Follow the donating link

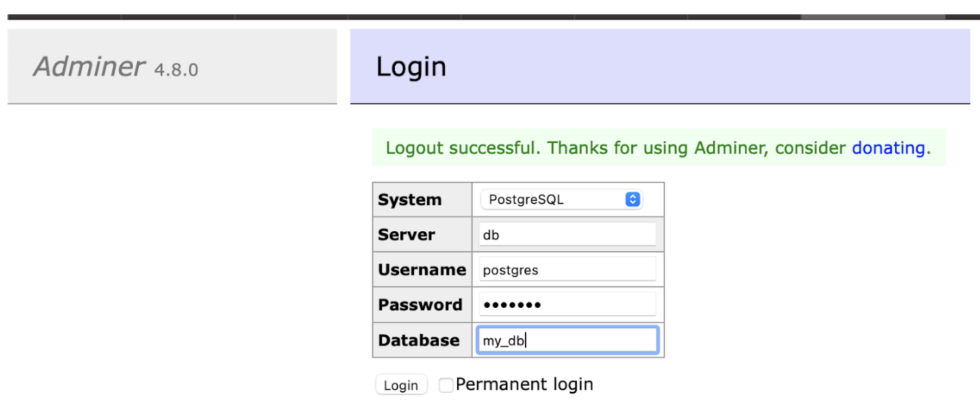click(x=888, y=148)
